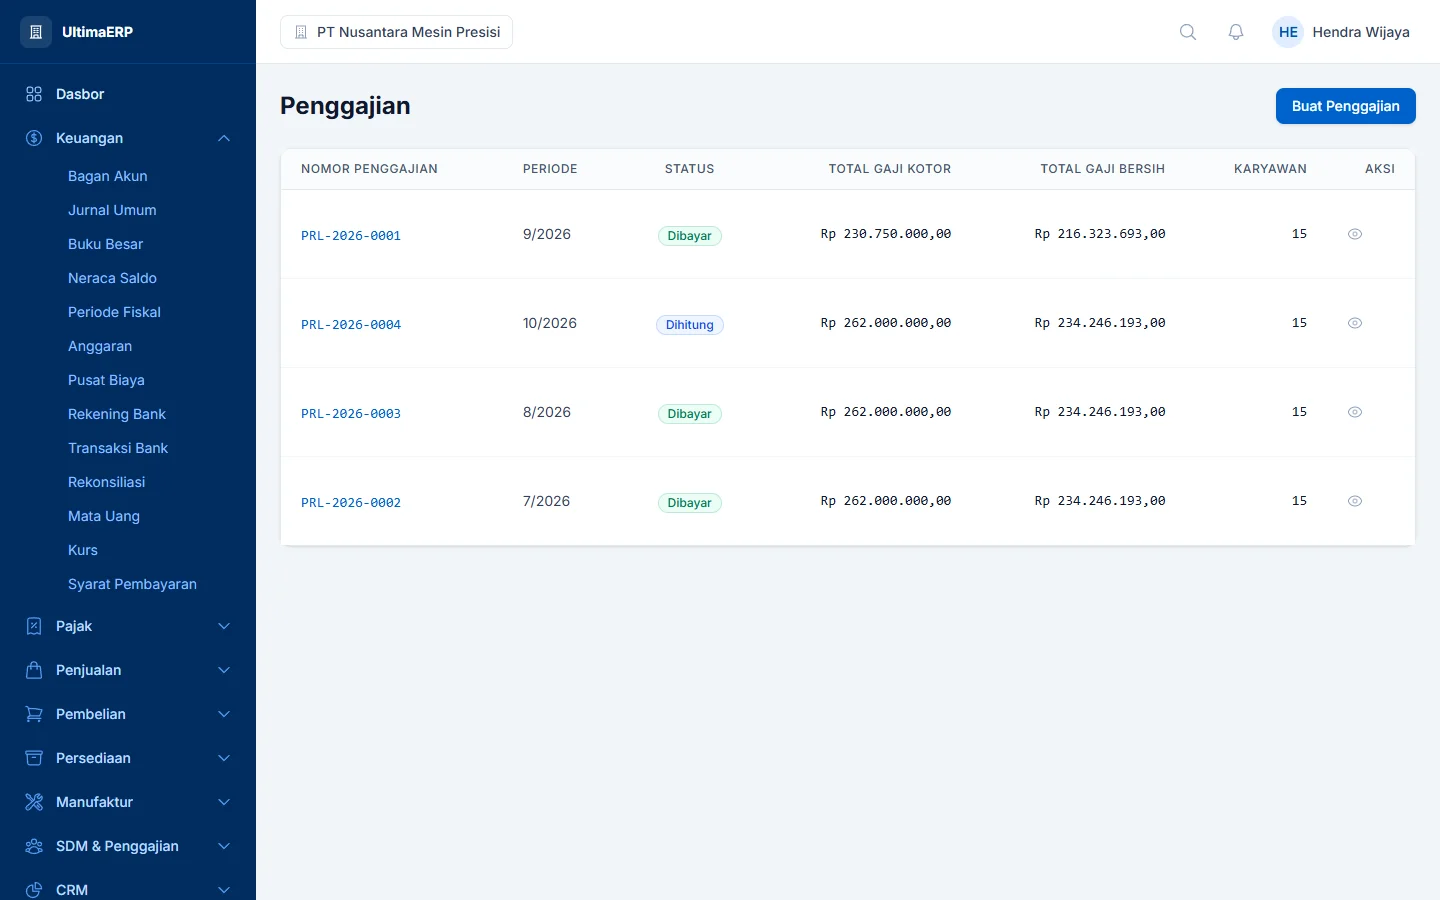The height and width of the screenshot is (900, 1440).
Task: Click the Buat Penggajian button
Action: (1346, 106)
